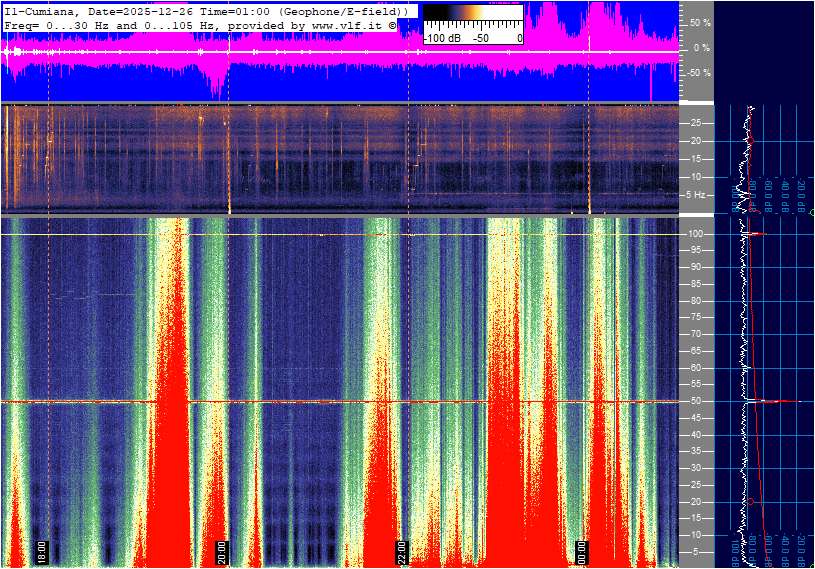
Task: Click the 00:00 time marker label
Action: (x=582, y=551)
